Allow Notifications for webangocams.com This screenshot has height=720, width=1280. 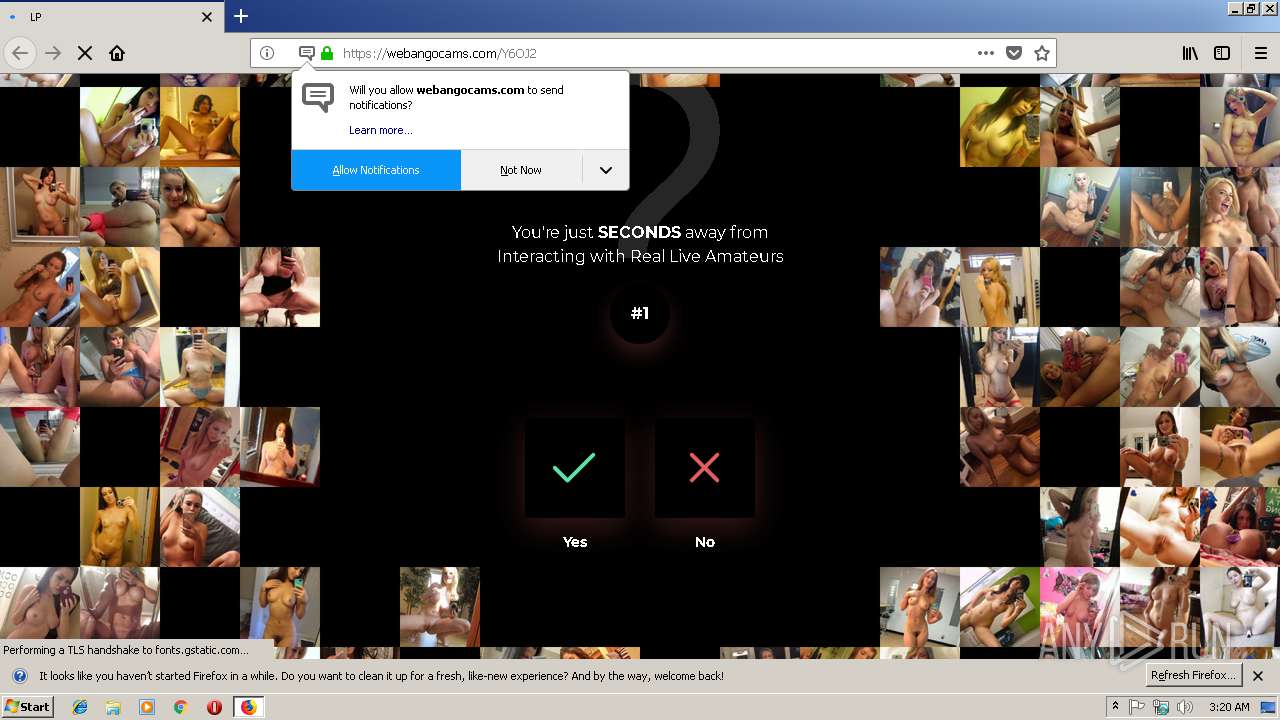[x=376, y=170]
